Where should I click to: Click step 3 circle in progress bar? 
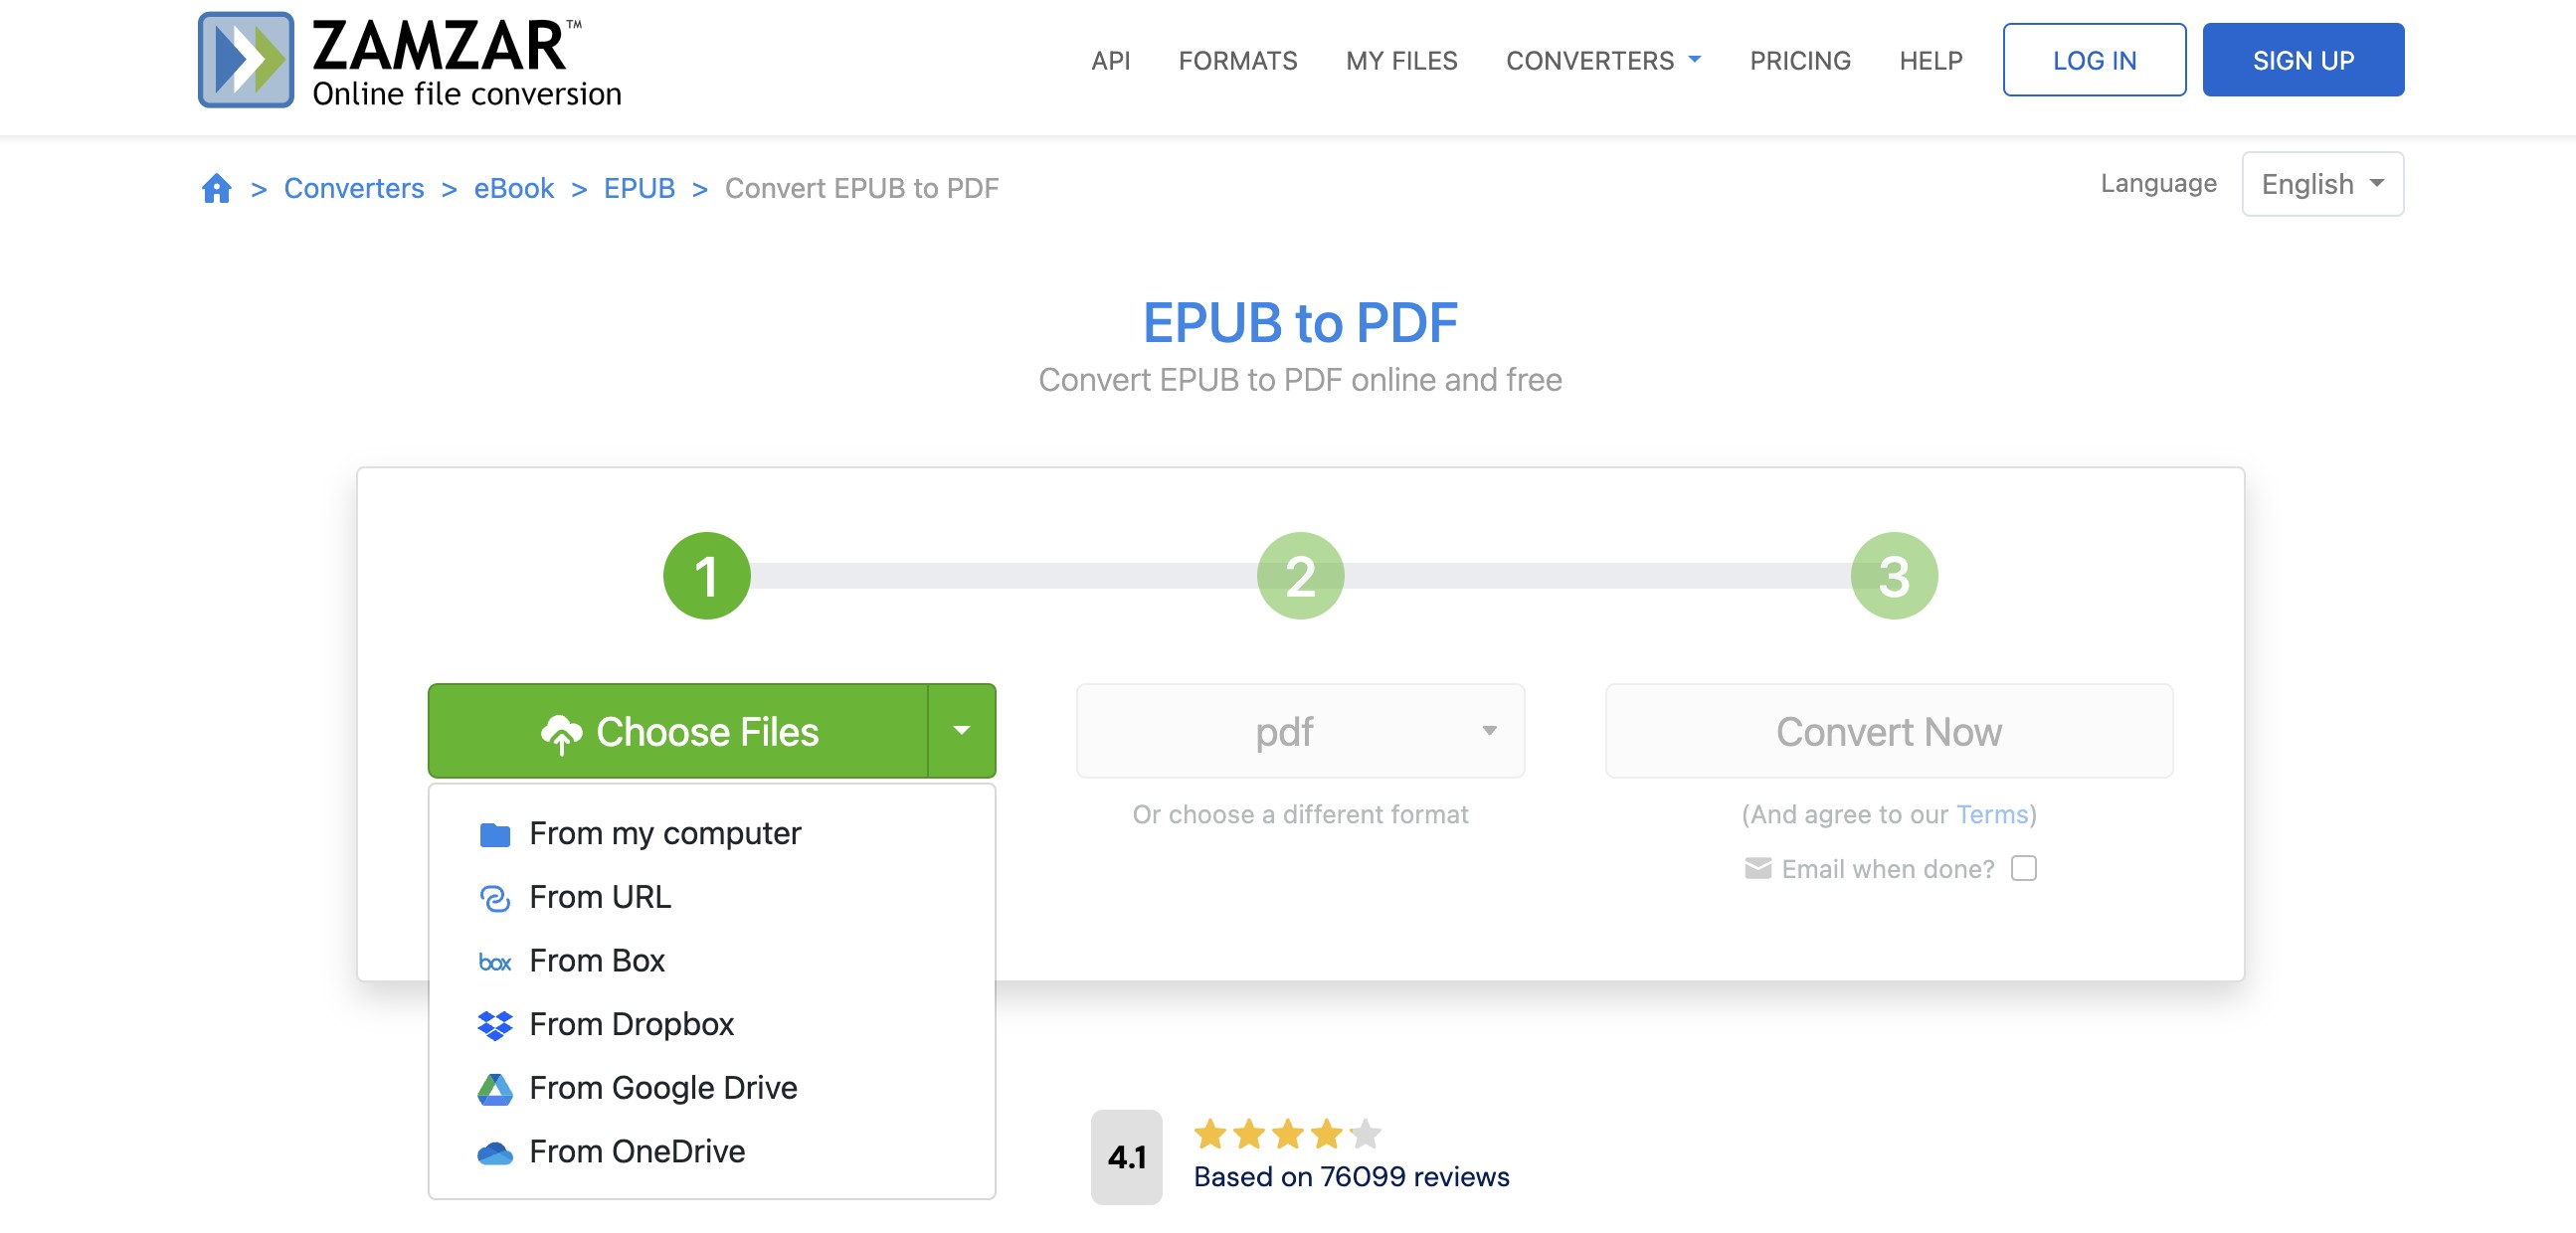point(1894,576)
